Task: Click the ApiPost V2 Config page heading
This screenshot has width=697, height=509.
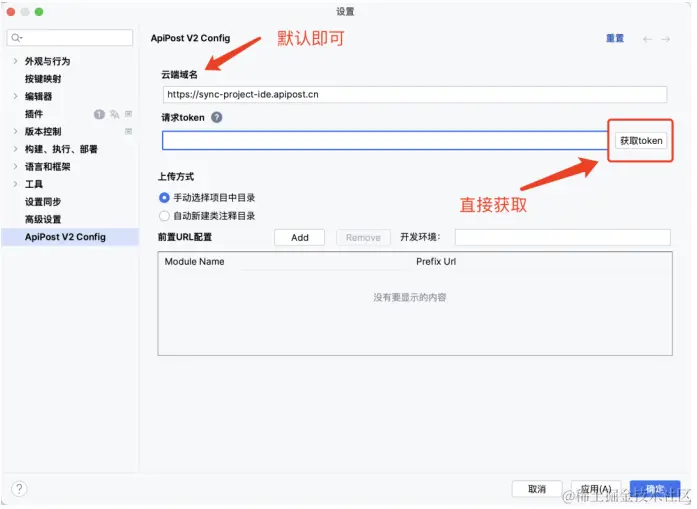Action: (192, 39)
